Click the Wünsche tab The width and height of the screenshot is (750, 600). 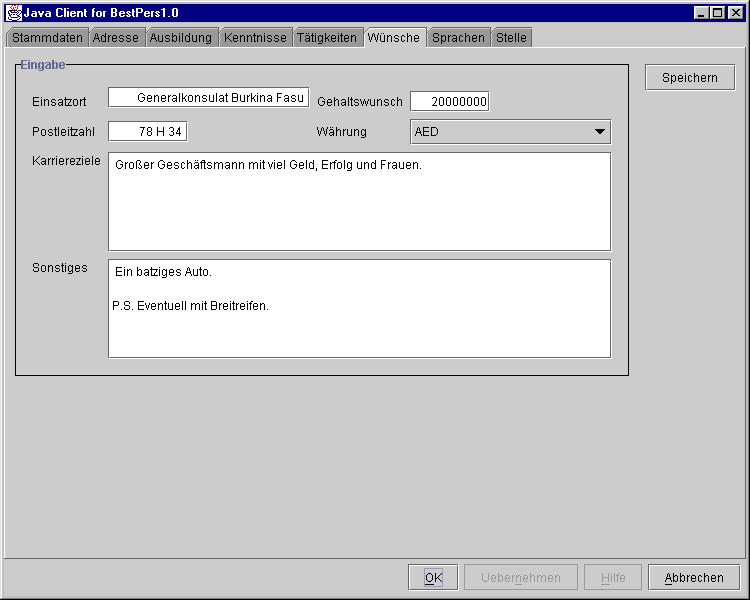394,37
